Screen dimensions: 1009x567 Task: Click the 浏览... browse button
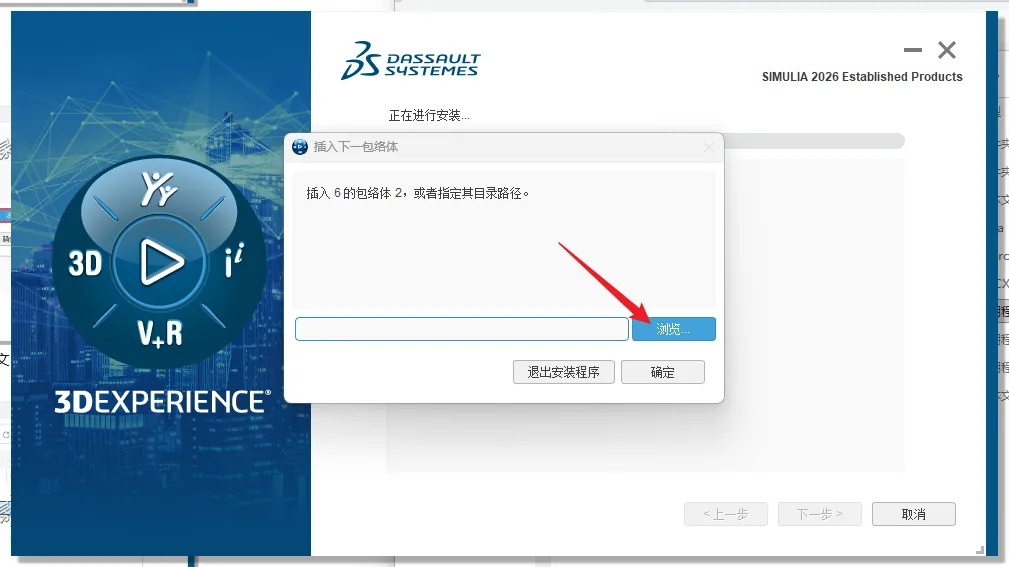pos(673,329)
